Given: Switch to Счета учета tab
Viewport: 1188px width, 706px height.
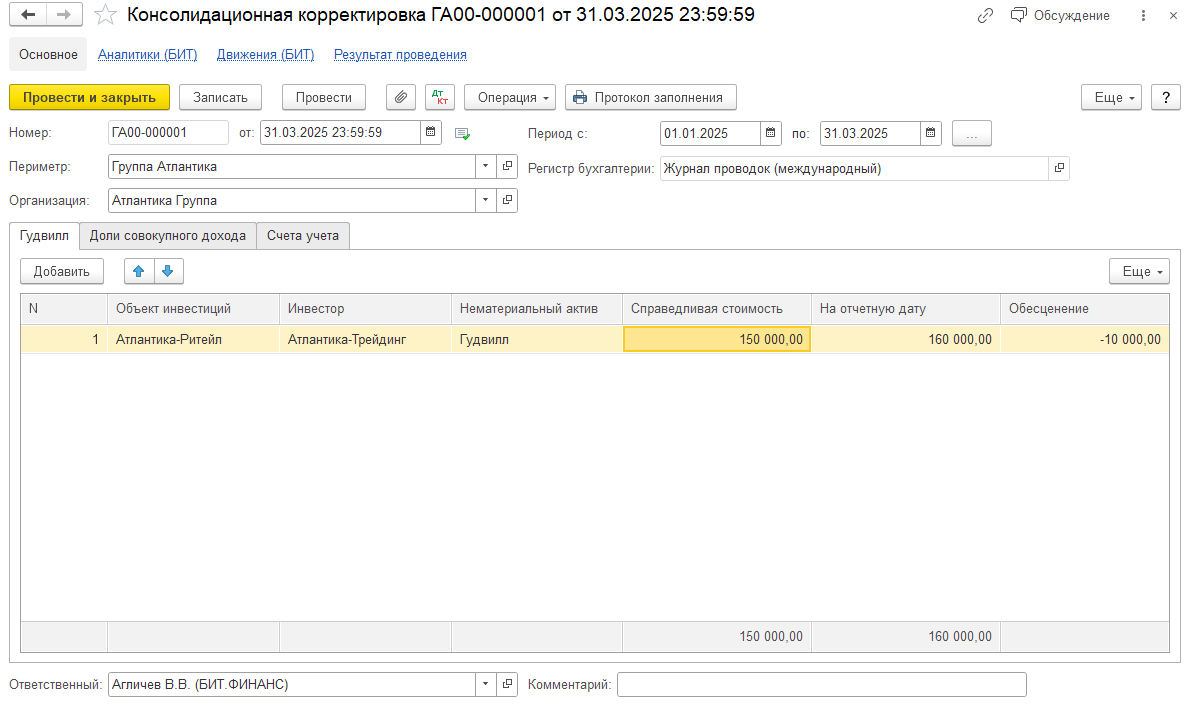Looking at the screenshot, I should tap(302, 236).
